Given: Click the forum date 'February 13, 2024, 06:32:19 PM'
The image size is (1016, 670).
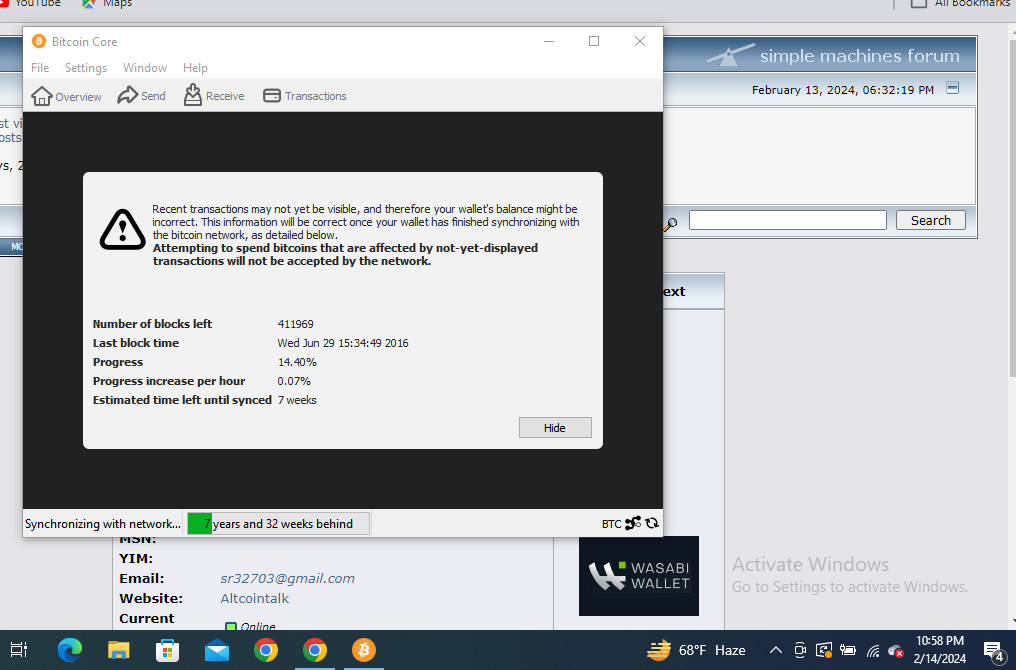Looking at the screenshot, I should pyautogui.click(x=842, y=90).
